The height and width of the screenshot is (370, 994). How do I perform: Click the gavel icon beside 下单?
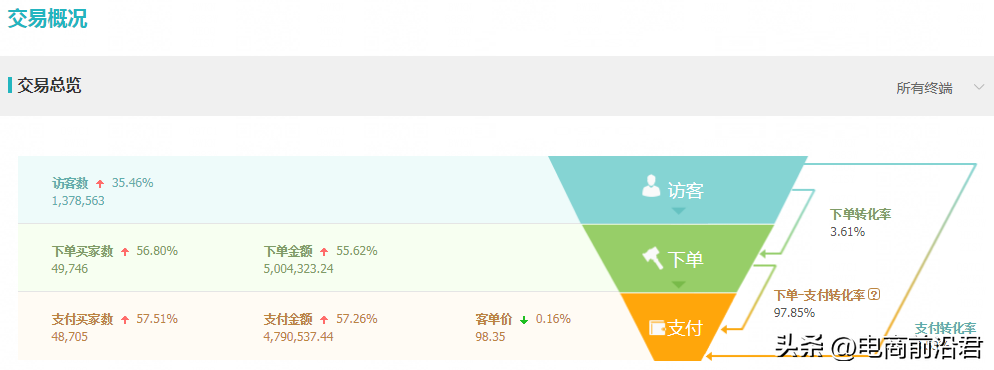(652, 258)
